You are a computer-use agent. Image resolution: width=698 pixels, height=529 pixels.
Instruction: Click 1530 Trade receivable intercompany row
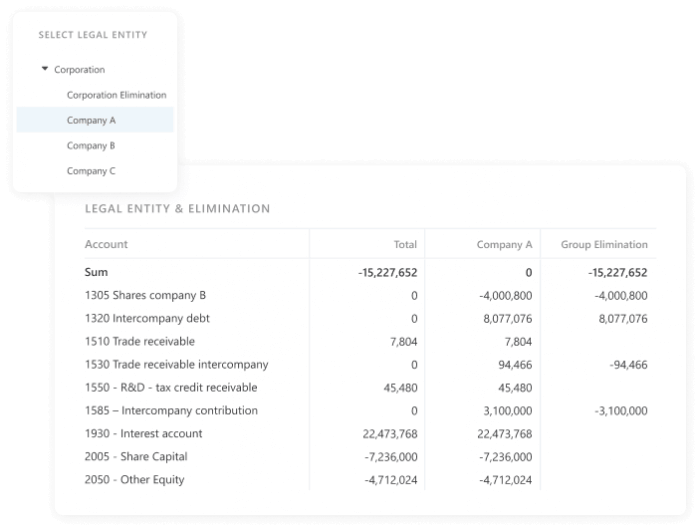[x=176, y=365]
